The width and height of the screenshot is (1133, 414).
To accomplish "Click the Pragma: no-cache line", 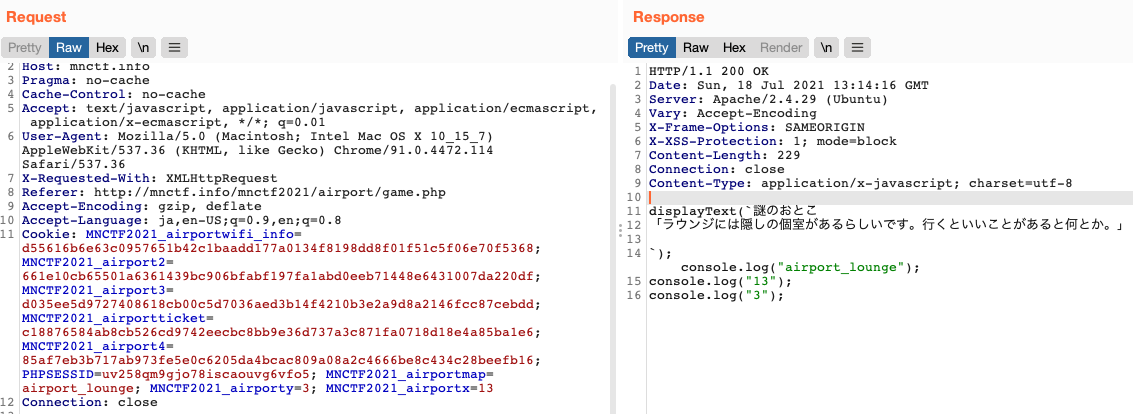I will pyautogui.click(x=85, y=80).
